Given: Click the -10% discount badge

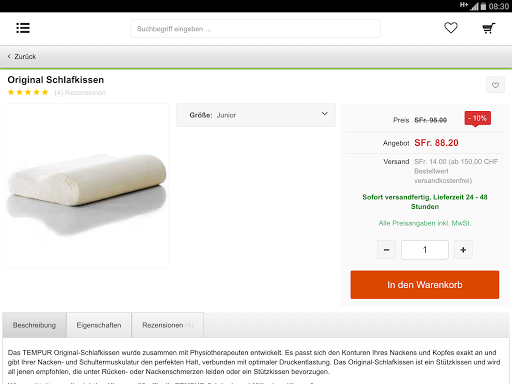Looking at the screenshot, I should (x=478, y=119).
